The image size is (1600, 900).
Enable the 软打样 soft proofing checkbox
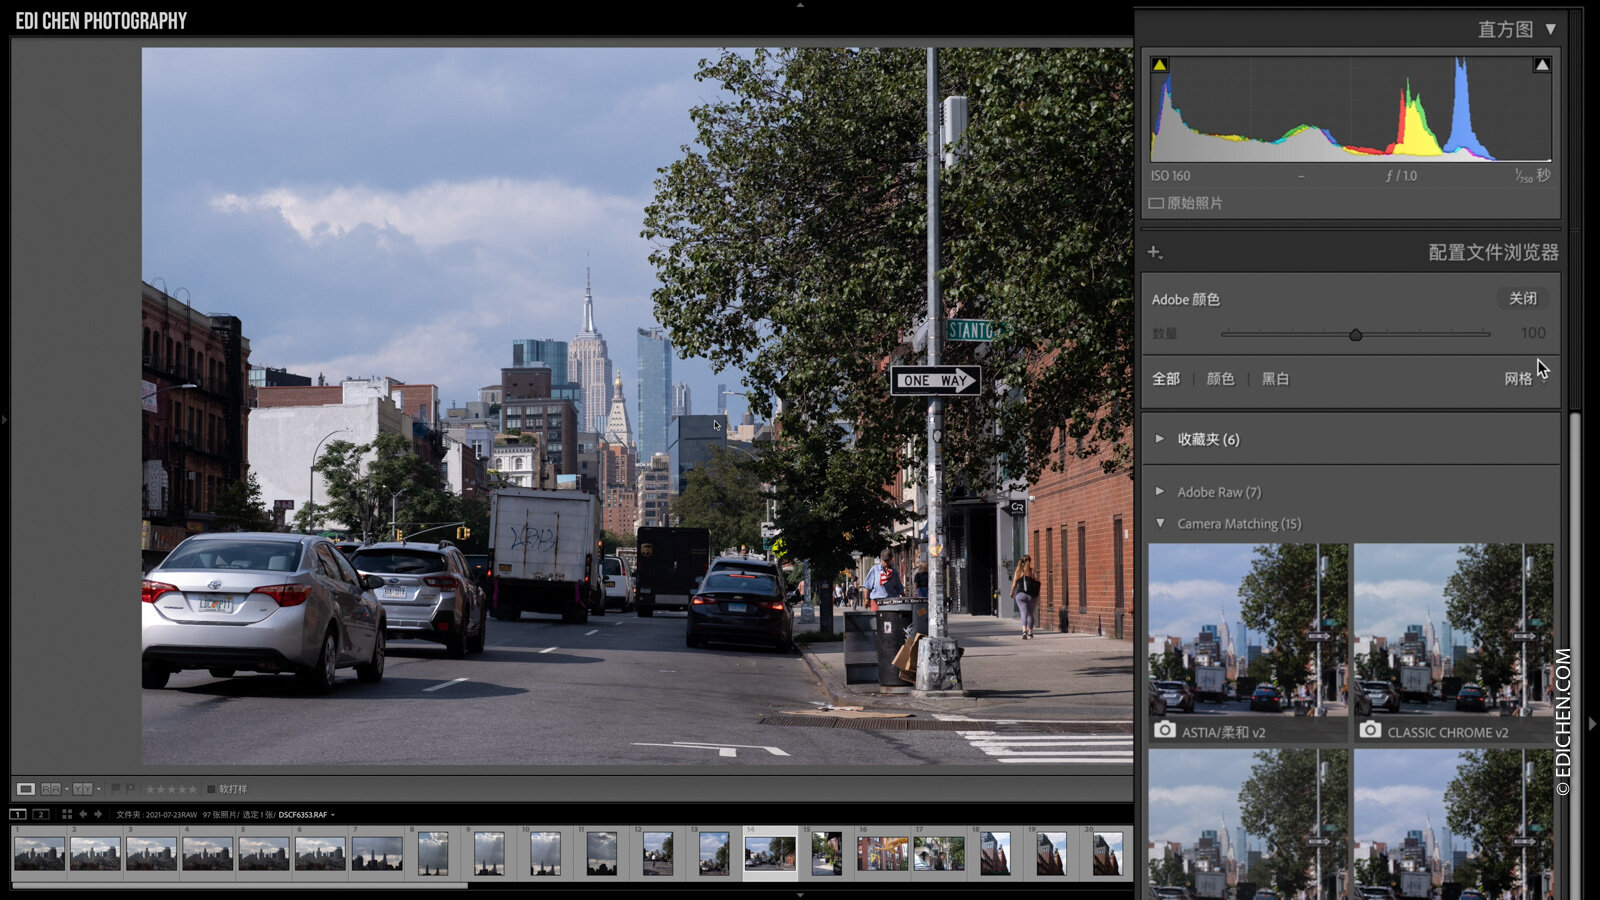(211, 790)
